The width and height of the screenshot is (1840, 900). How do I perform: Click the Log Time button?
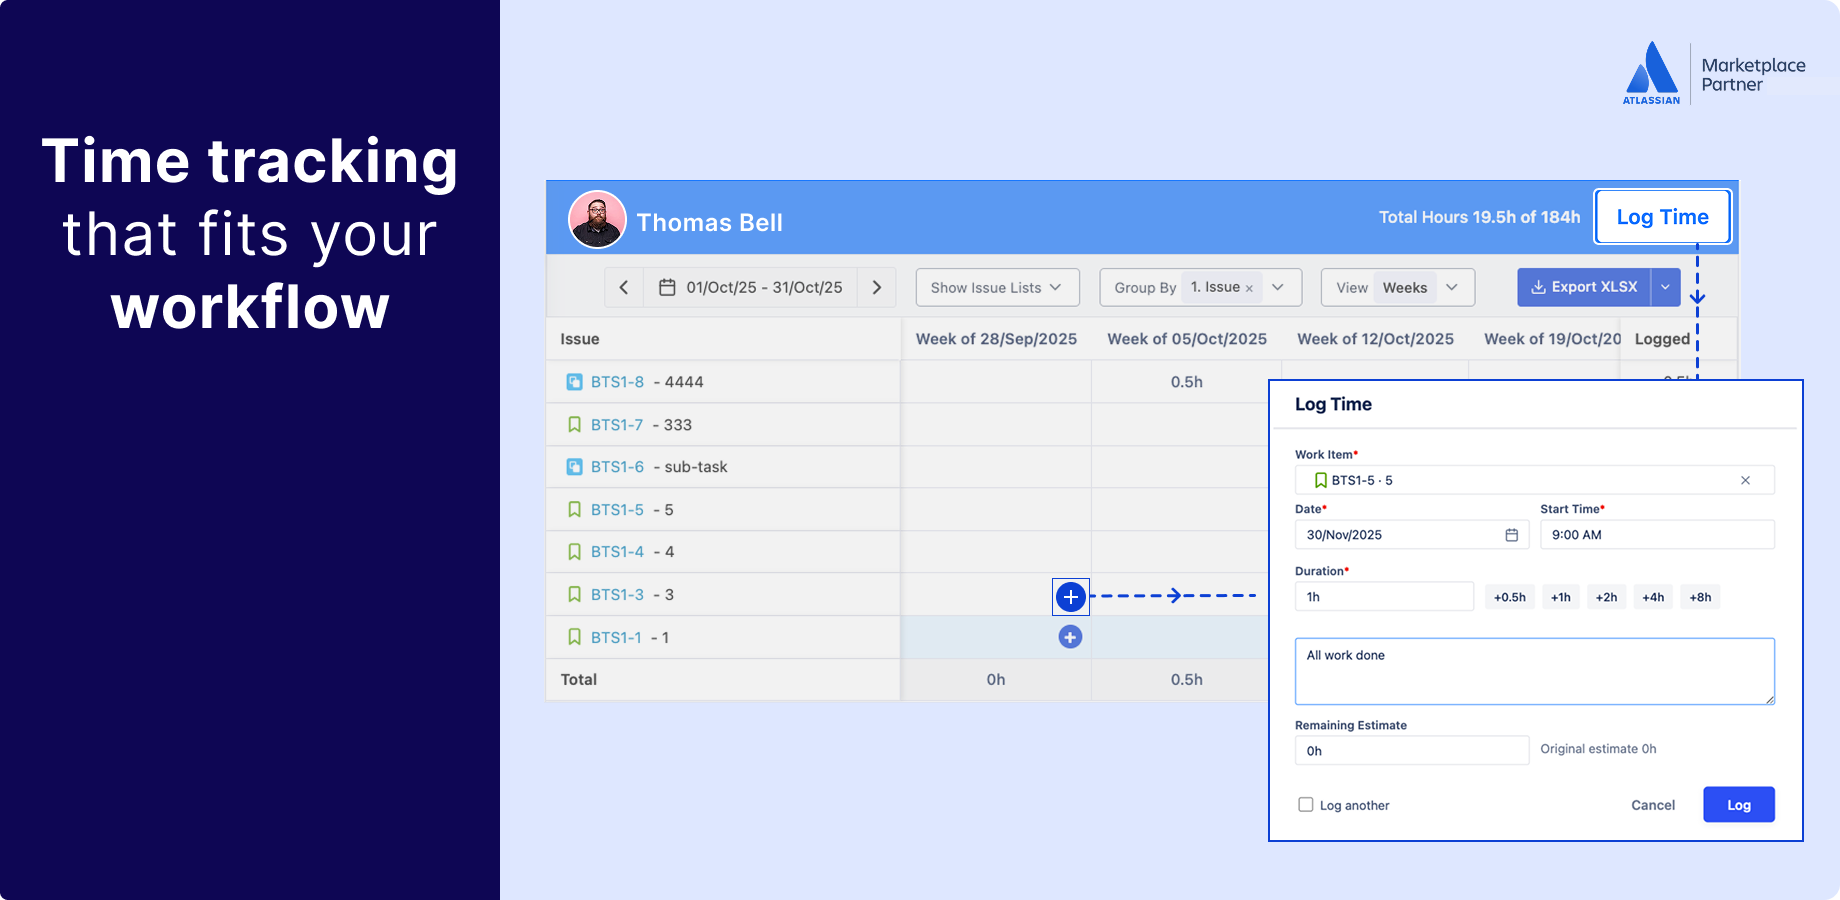pyautogui.click(x=1662, y=216)
